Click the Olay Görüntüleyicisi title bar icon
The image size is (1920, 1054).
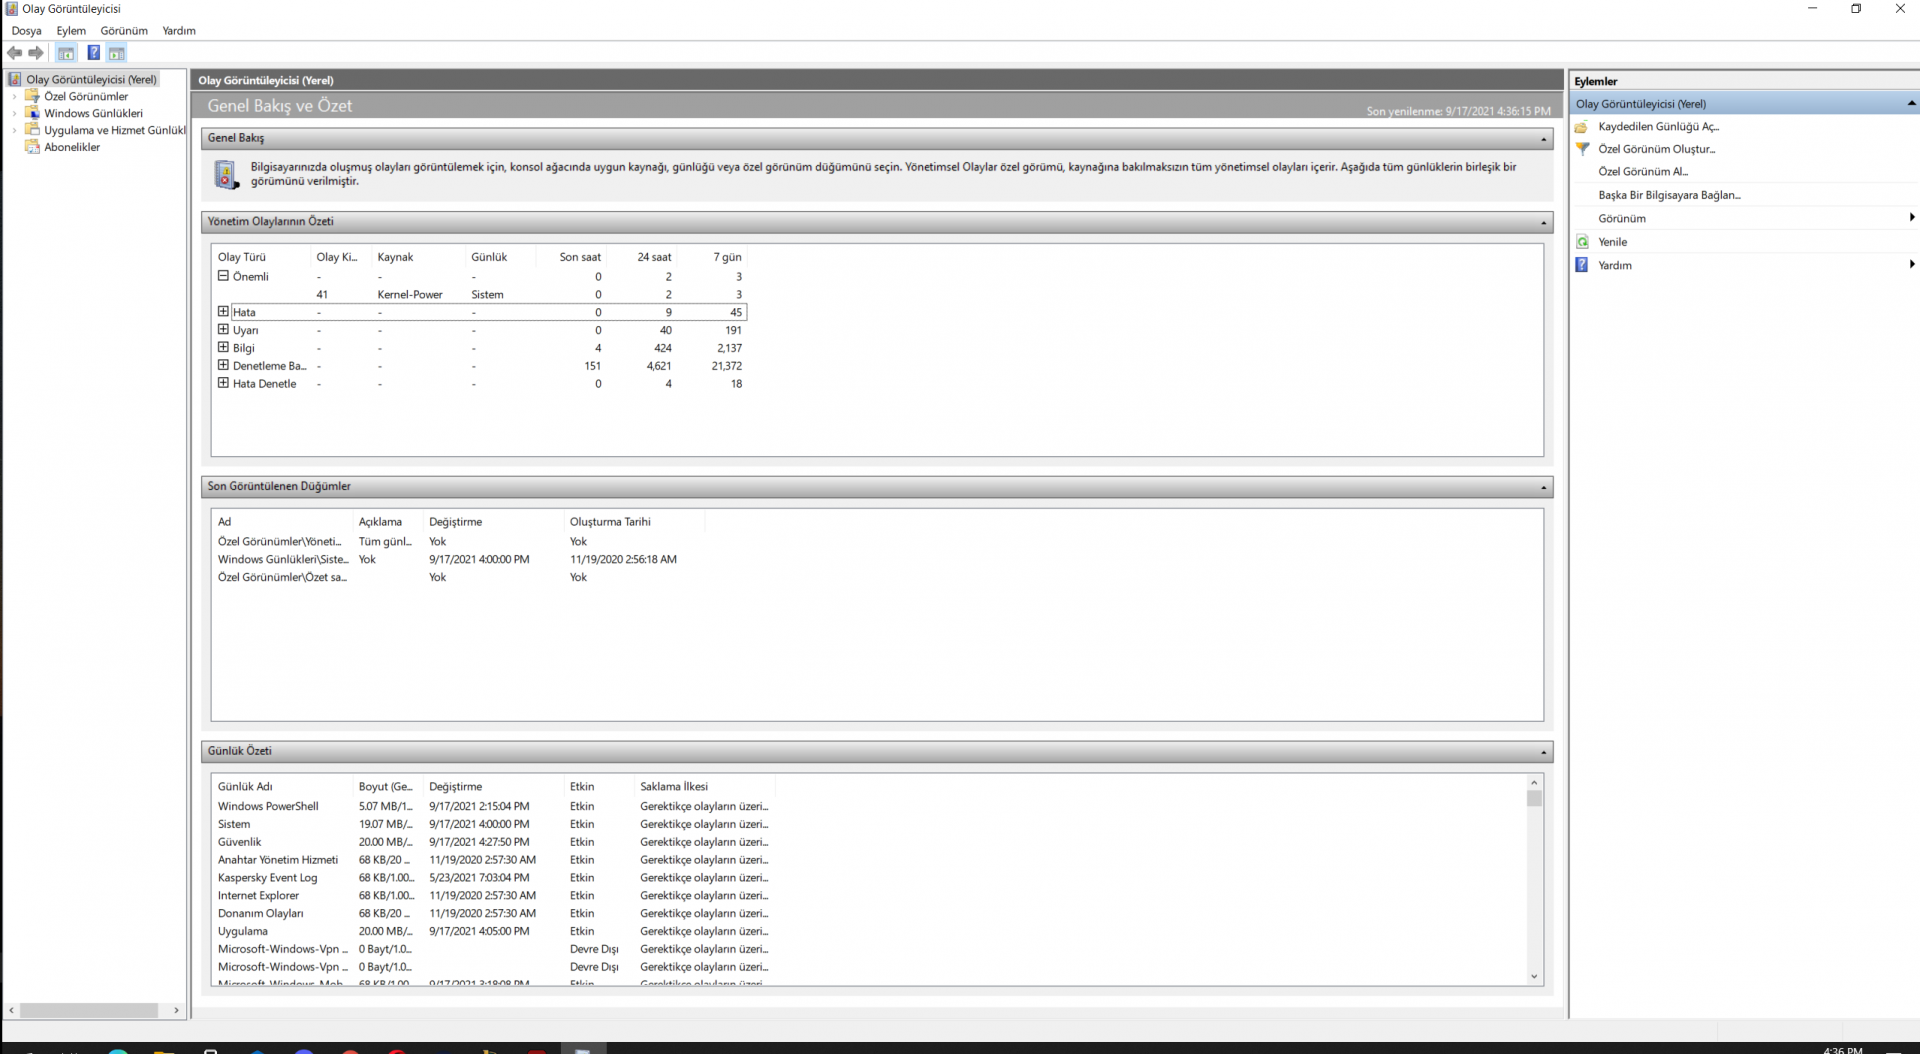[11, 9]
